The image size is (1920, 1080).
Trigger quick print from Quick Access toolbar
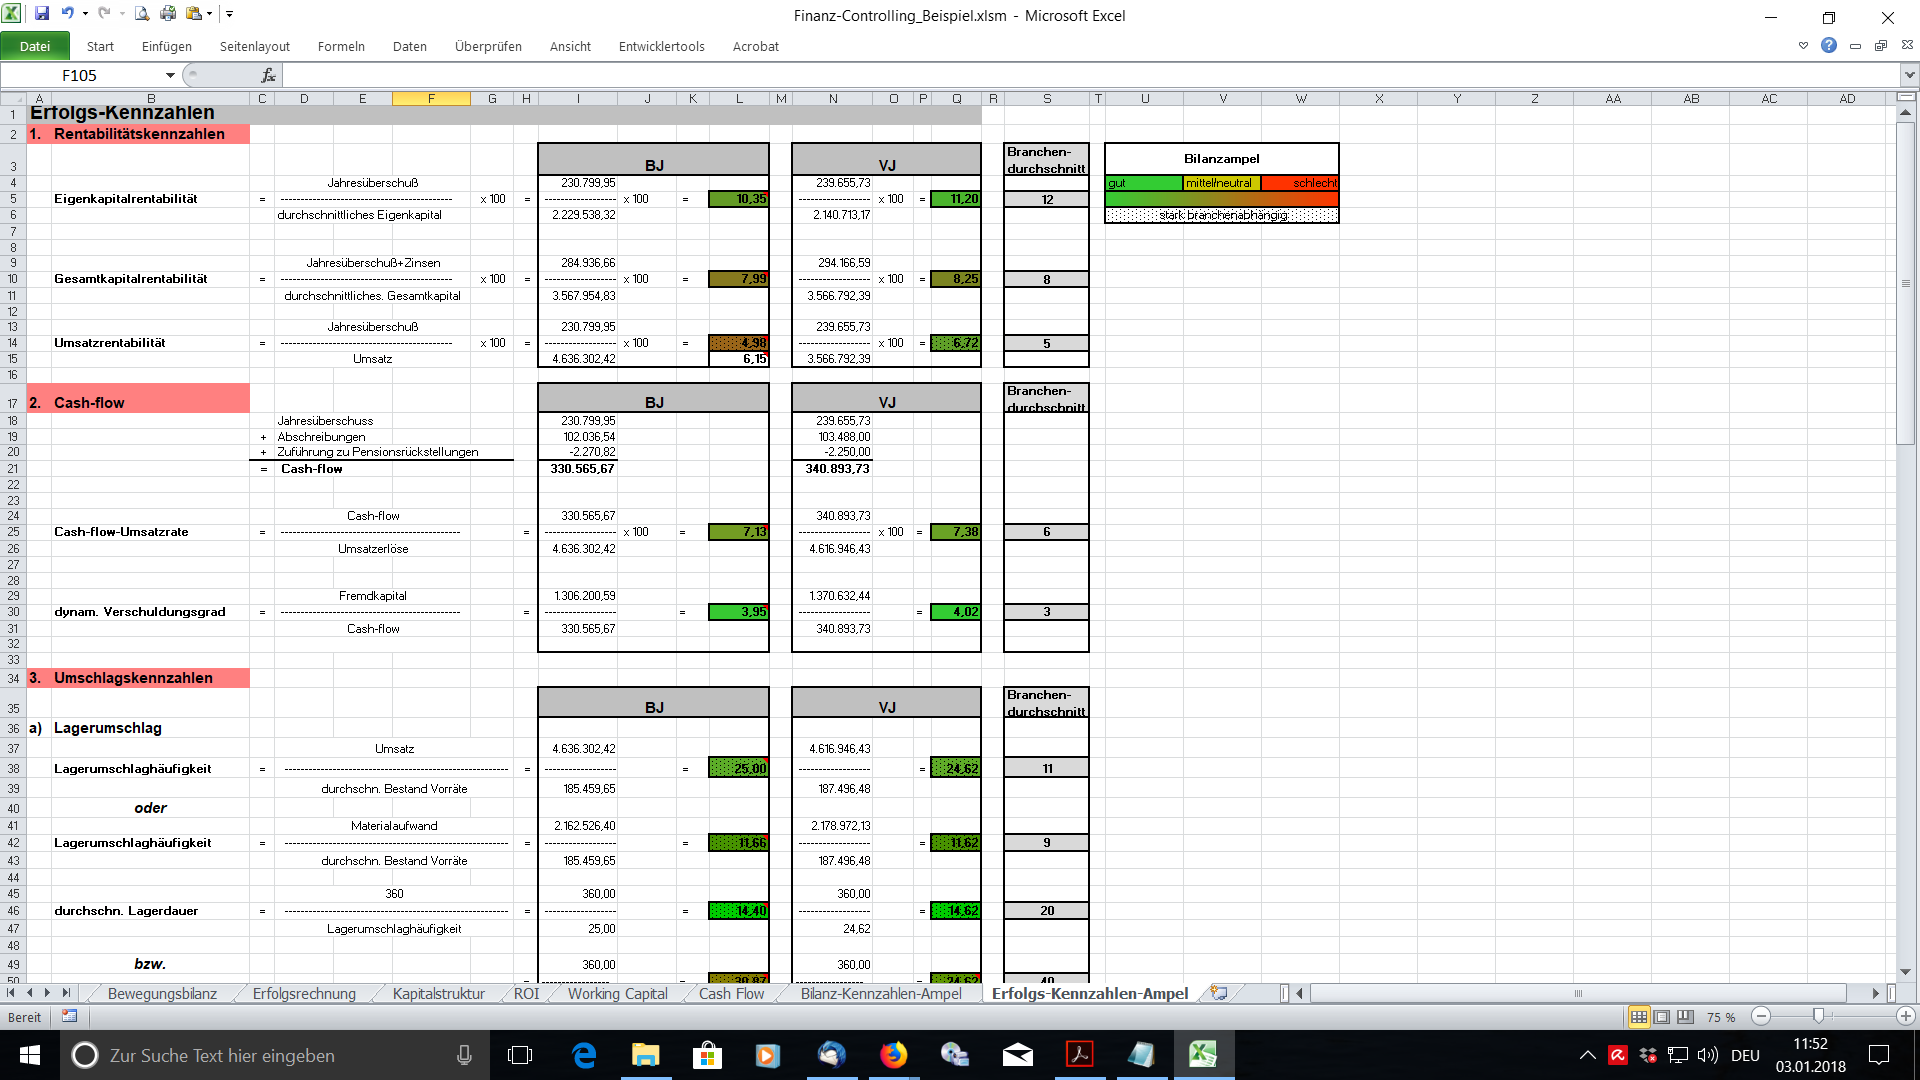tap(166, 14)
